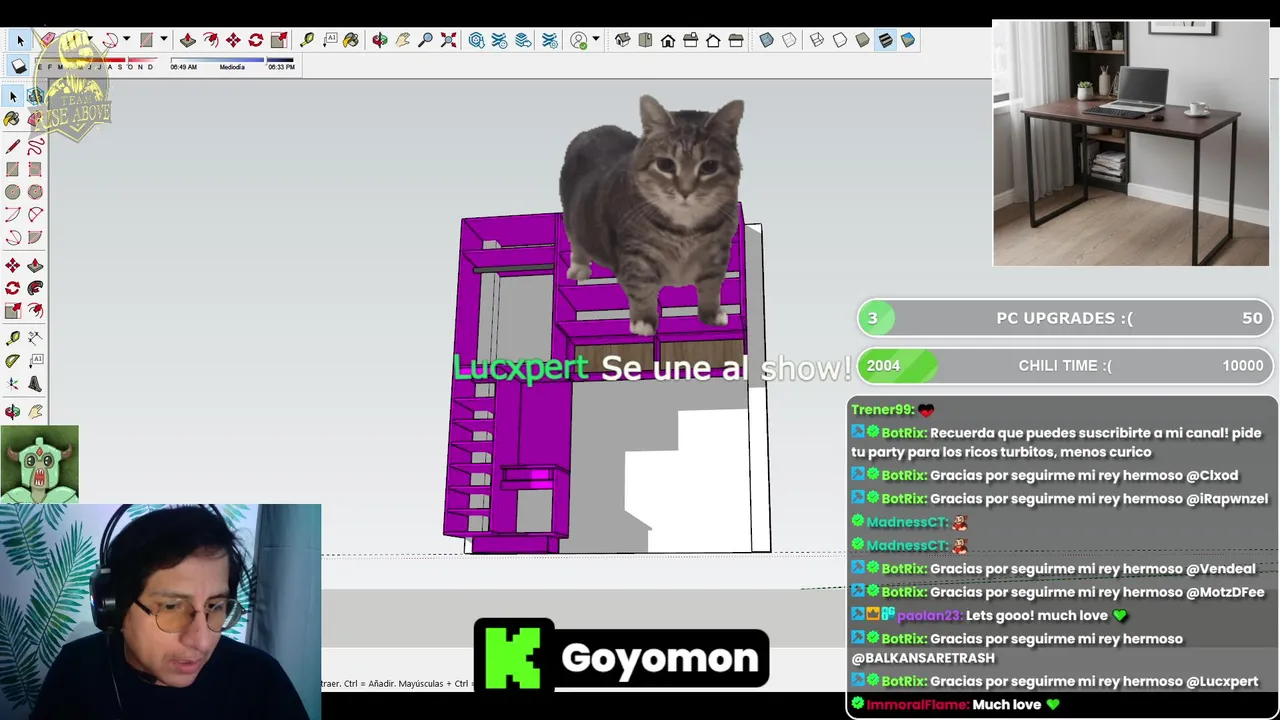Select Paint Bucket tool in top toolbar

point(351,40)
